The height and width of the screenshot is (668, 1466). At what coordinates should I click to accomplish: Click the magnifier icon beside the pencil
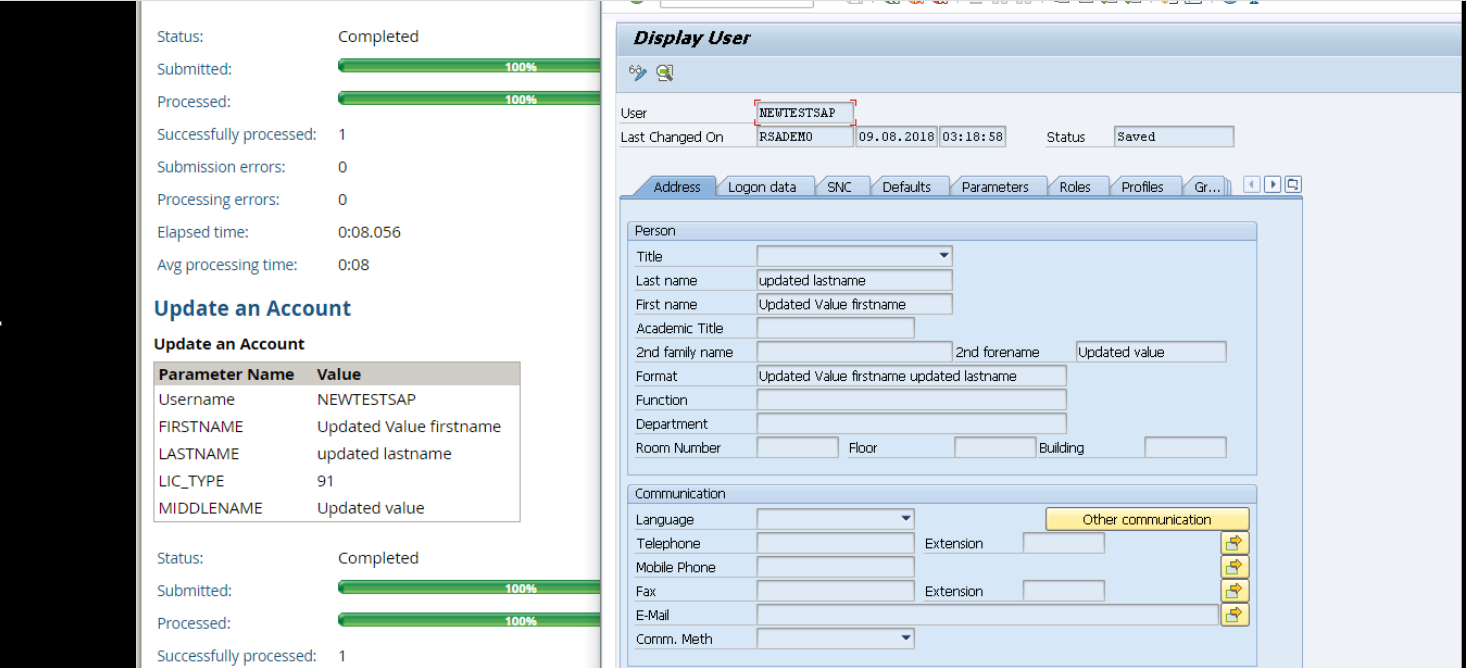click(x=665, y=73)
